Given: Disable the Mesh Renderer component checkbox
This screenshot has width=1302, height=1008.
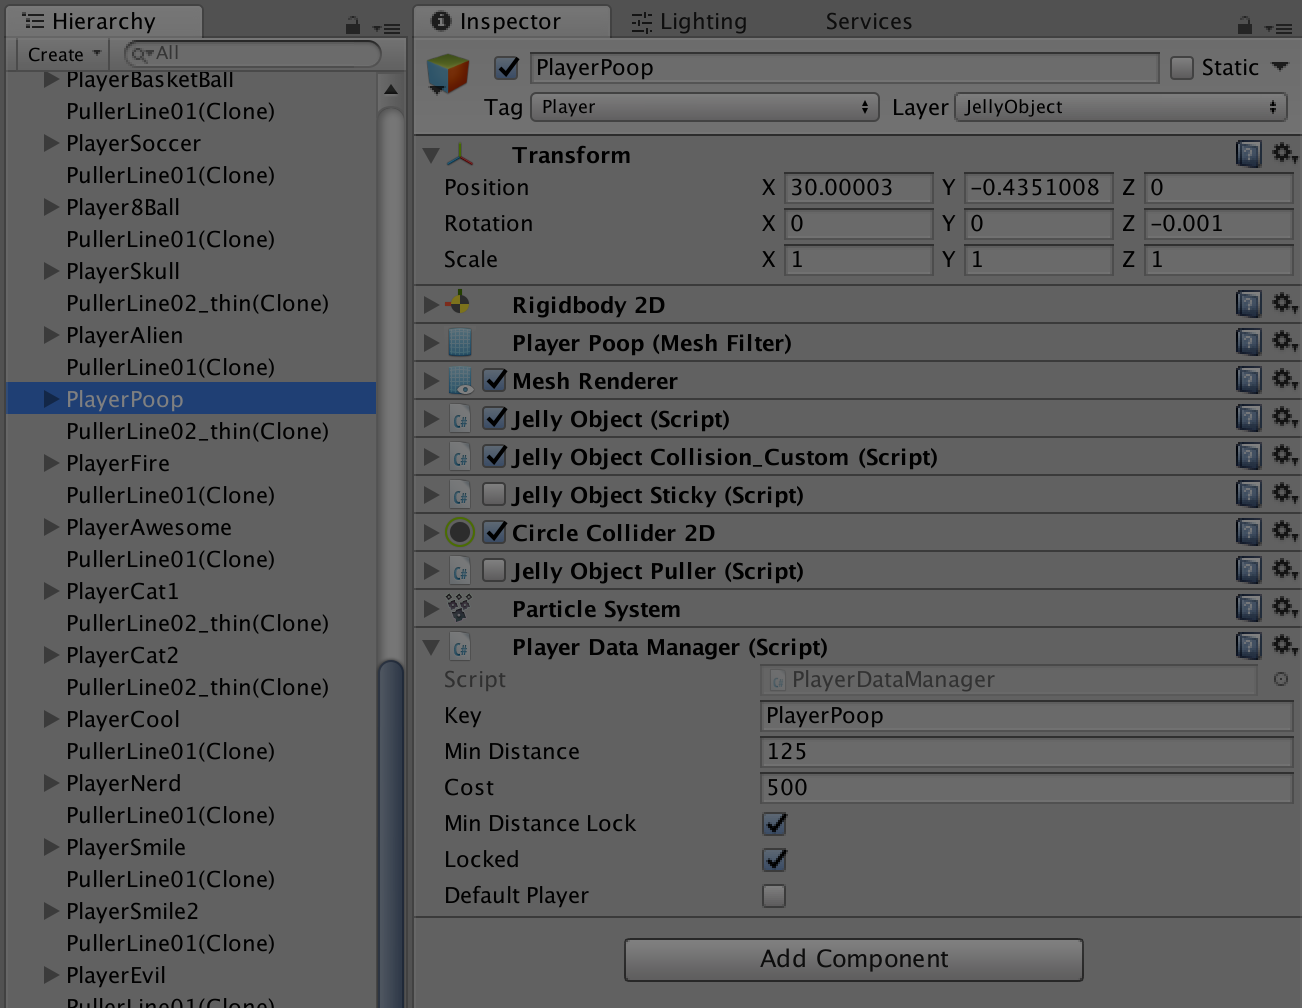Looking at the screenshot, I should 494,380.
